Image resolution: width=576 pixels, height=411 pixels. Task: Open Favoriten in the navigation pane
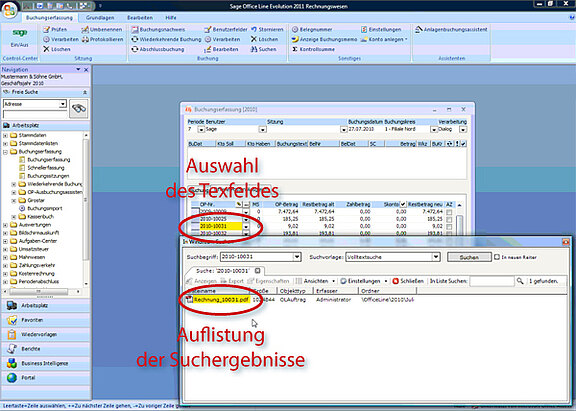tap(46, 320)
